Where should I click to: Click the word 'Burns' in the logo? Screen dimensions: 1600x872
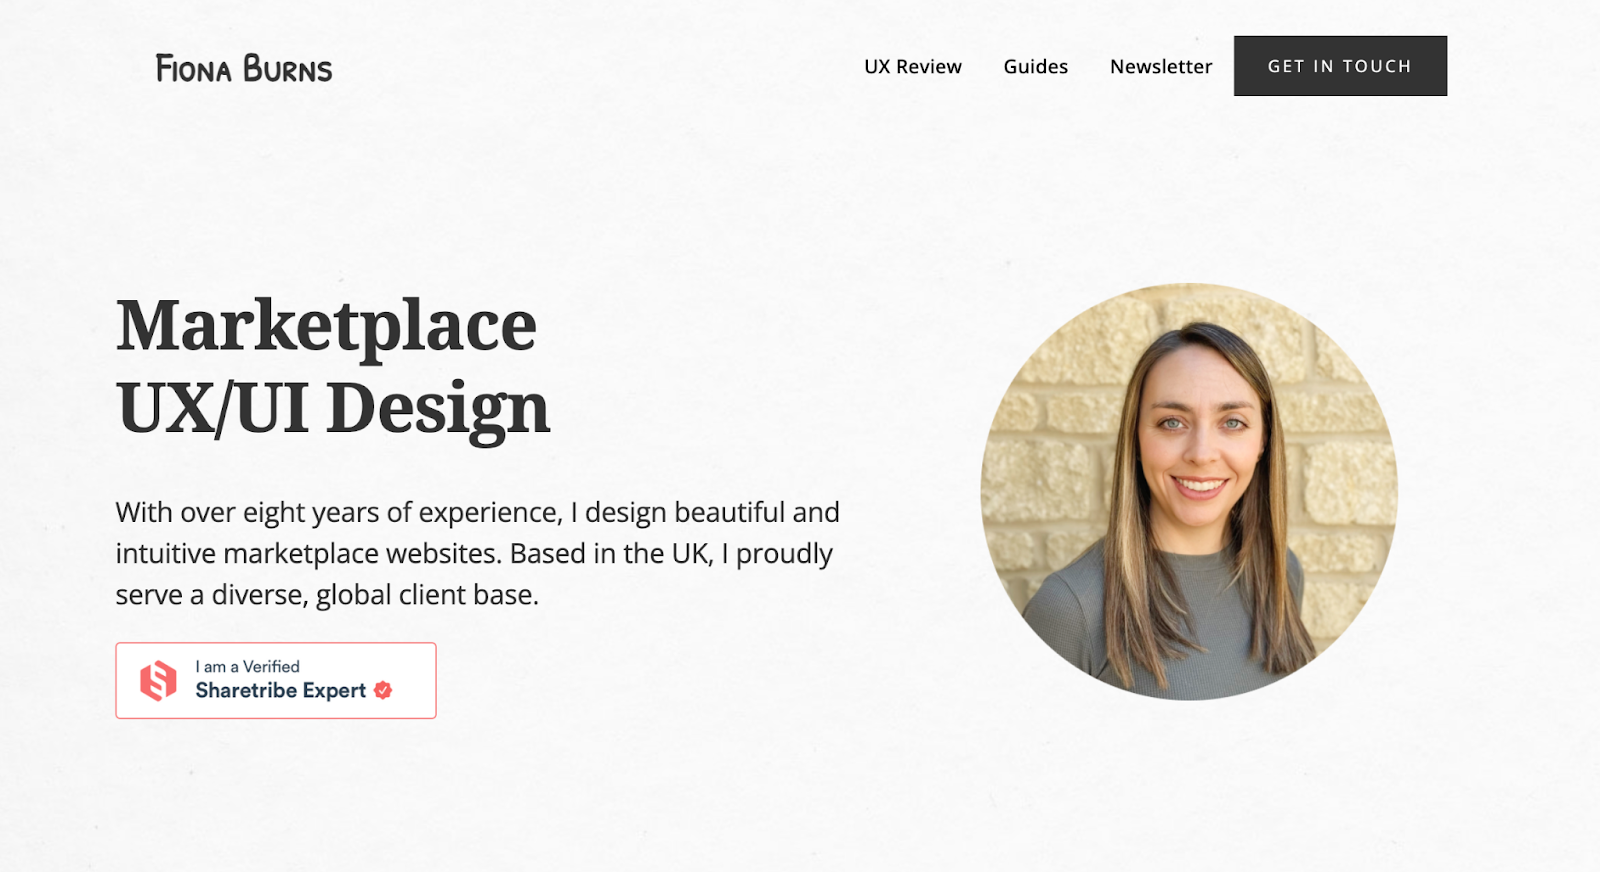(x=288, y=68)
